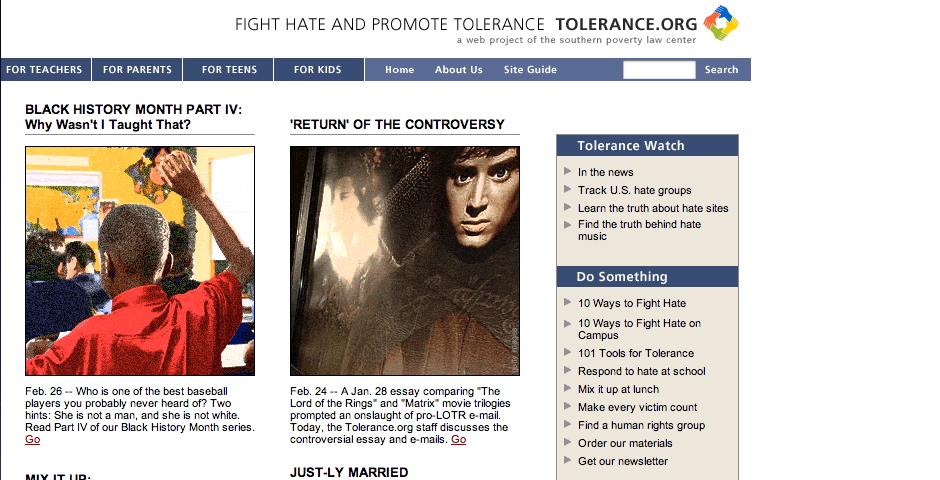Click arrow bullet beside Find the truth behind hate music
The image size is (940, 480).
(567, 225)
